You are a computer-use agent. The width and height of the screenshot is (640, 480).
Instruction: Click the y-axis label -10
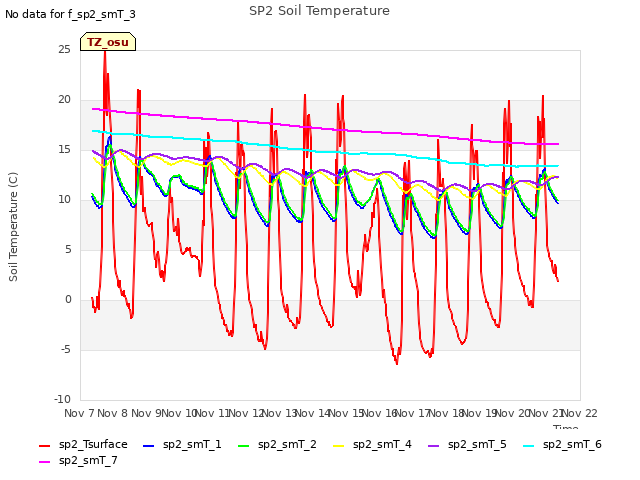tap(62, 399)
